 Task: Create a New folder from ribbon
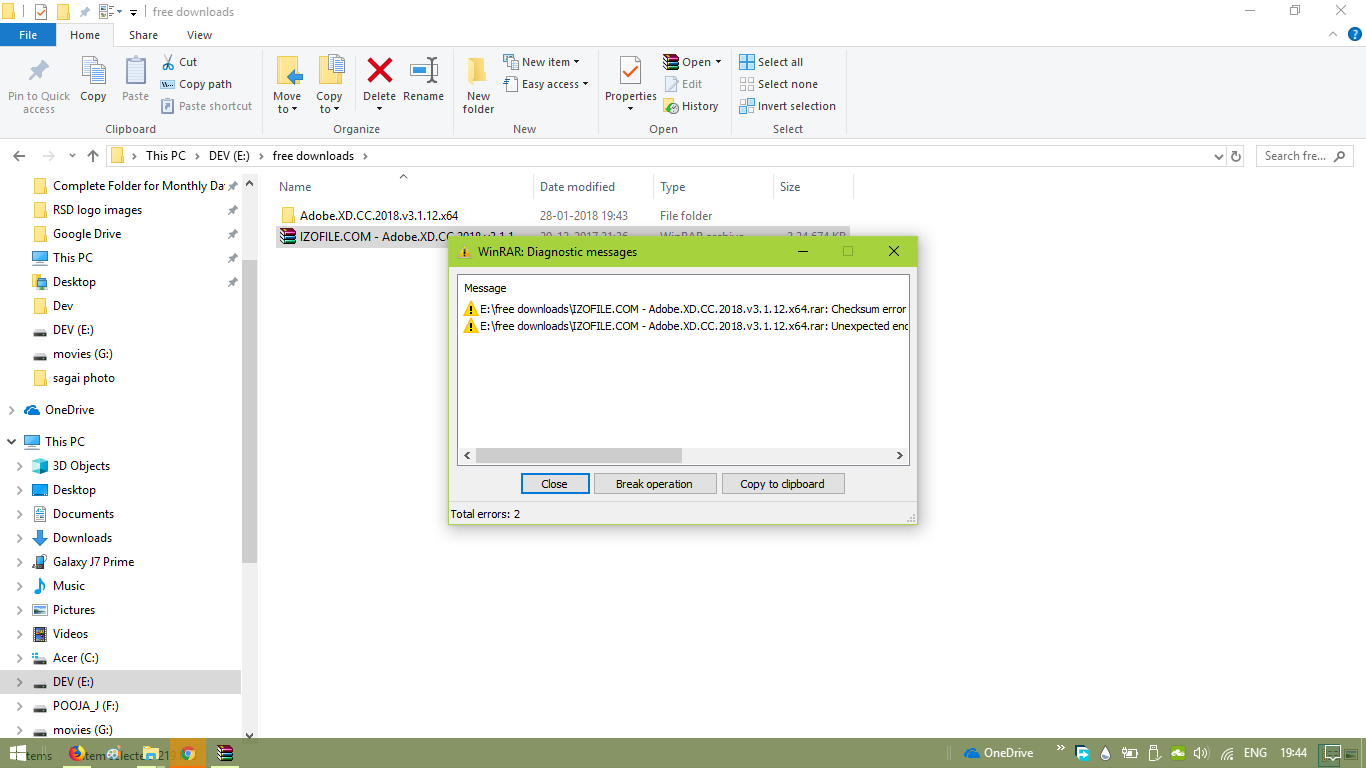(478, 85)
